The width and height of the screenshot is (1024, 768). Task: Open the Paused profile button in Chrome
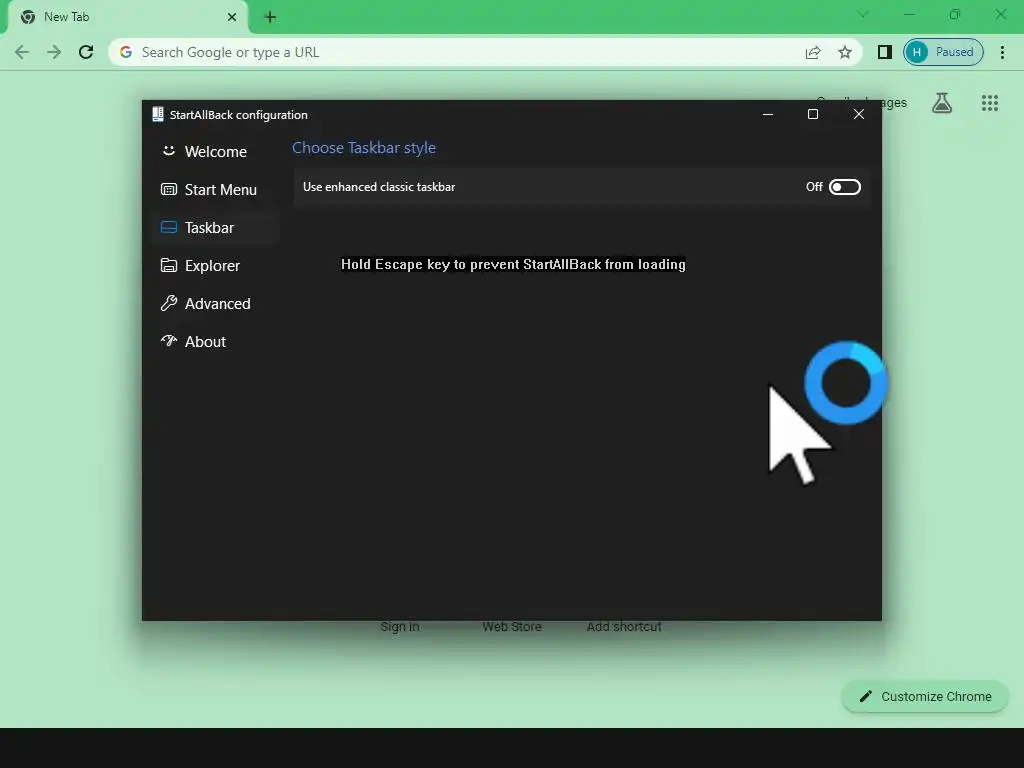[x=943, y=52]
